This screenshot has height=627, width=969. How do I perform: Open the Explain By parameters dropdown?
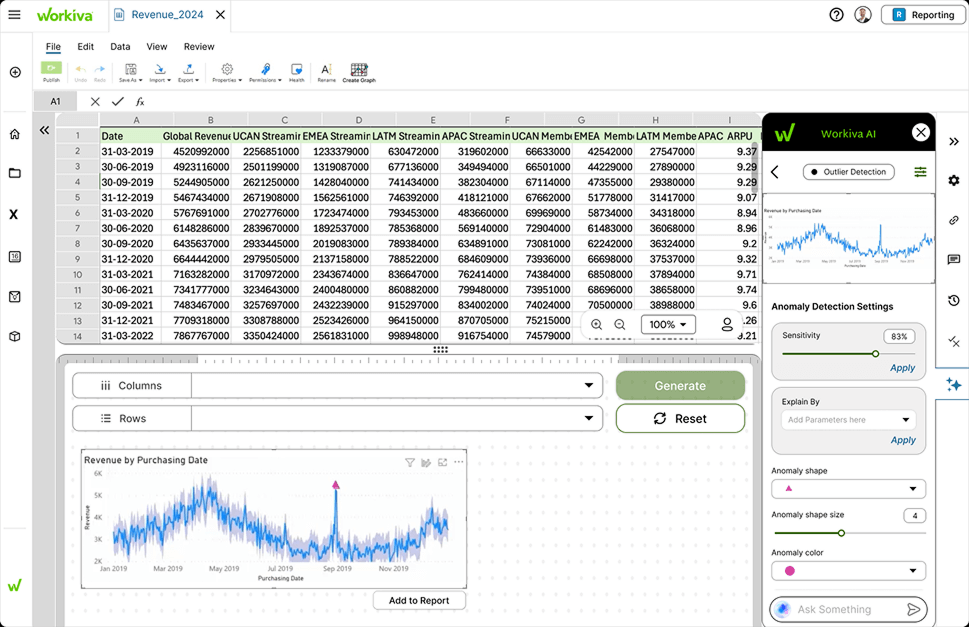(x=848, y=419)
